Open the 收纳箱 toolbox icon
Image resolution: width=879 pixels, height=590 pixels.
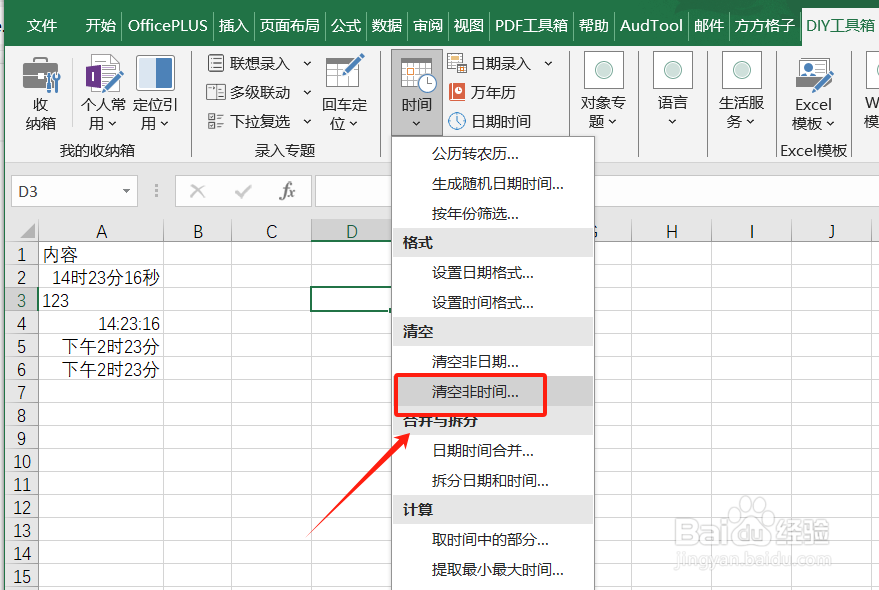coord(40,75)
